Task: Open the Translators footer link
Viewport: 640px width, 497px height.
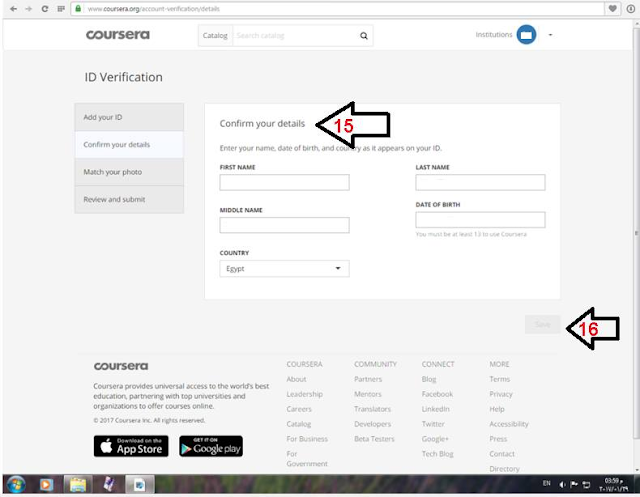Action: (x=372, y=409)
